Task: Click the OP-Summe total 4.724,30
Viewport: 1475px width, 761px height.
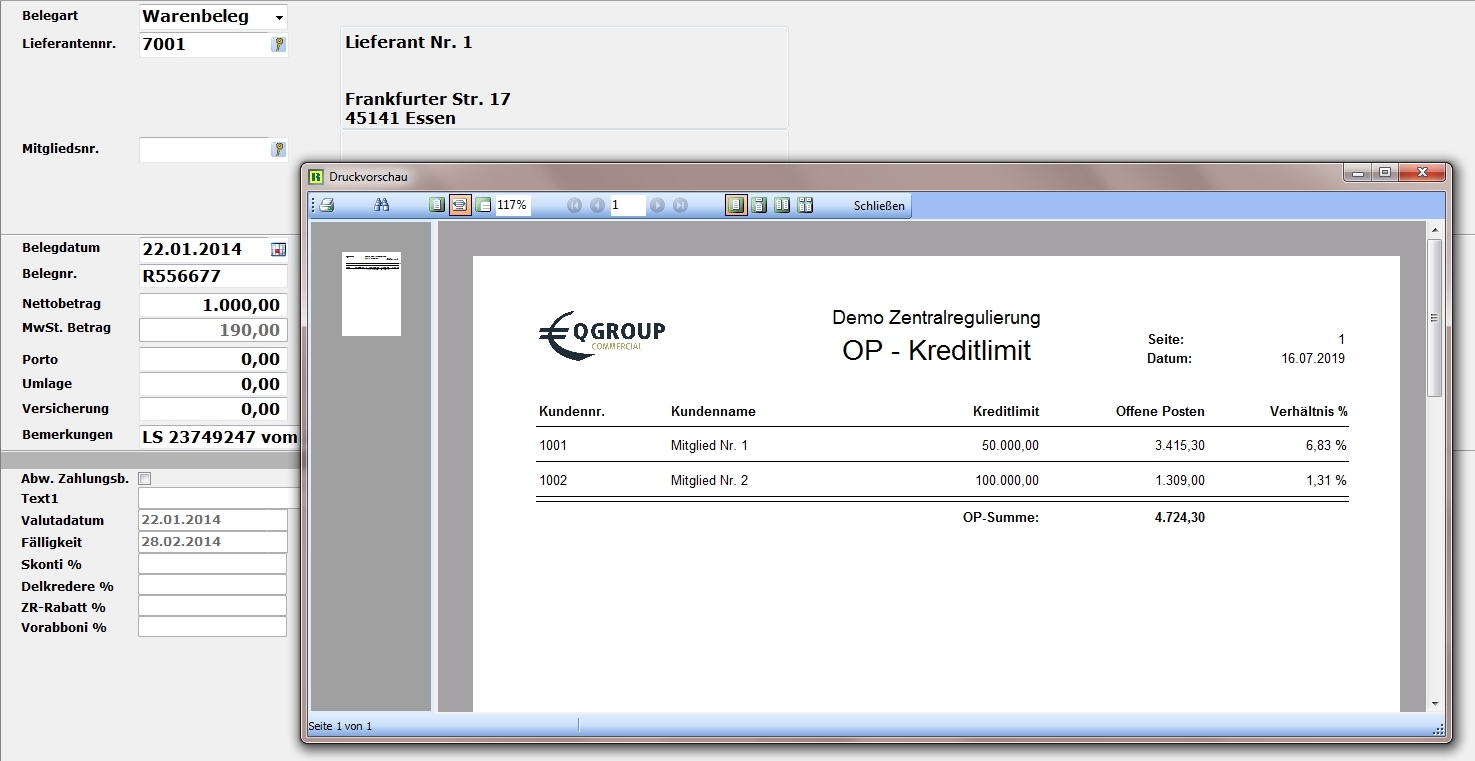Action: [x=1179, y=517]
